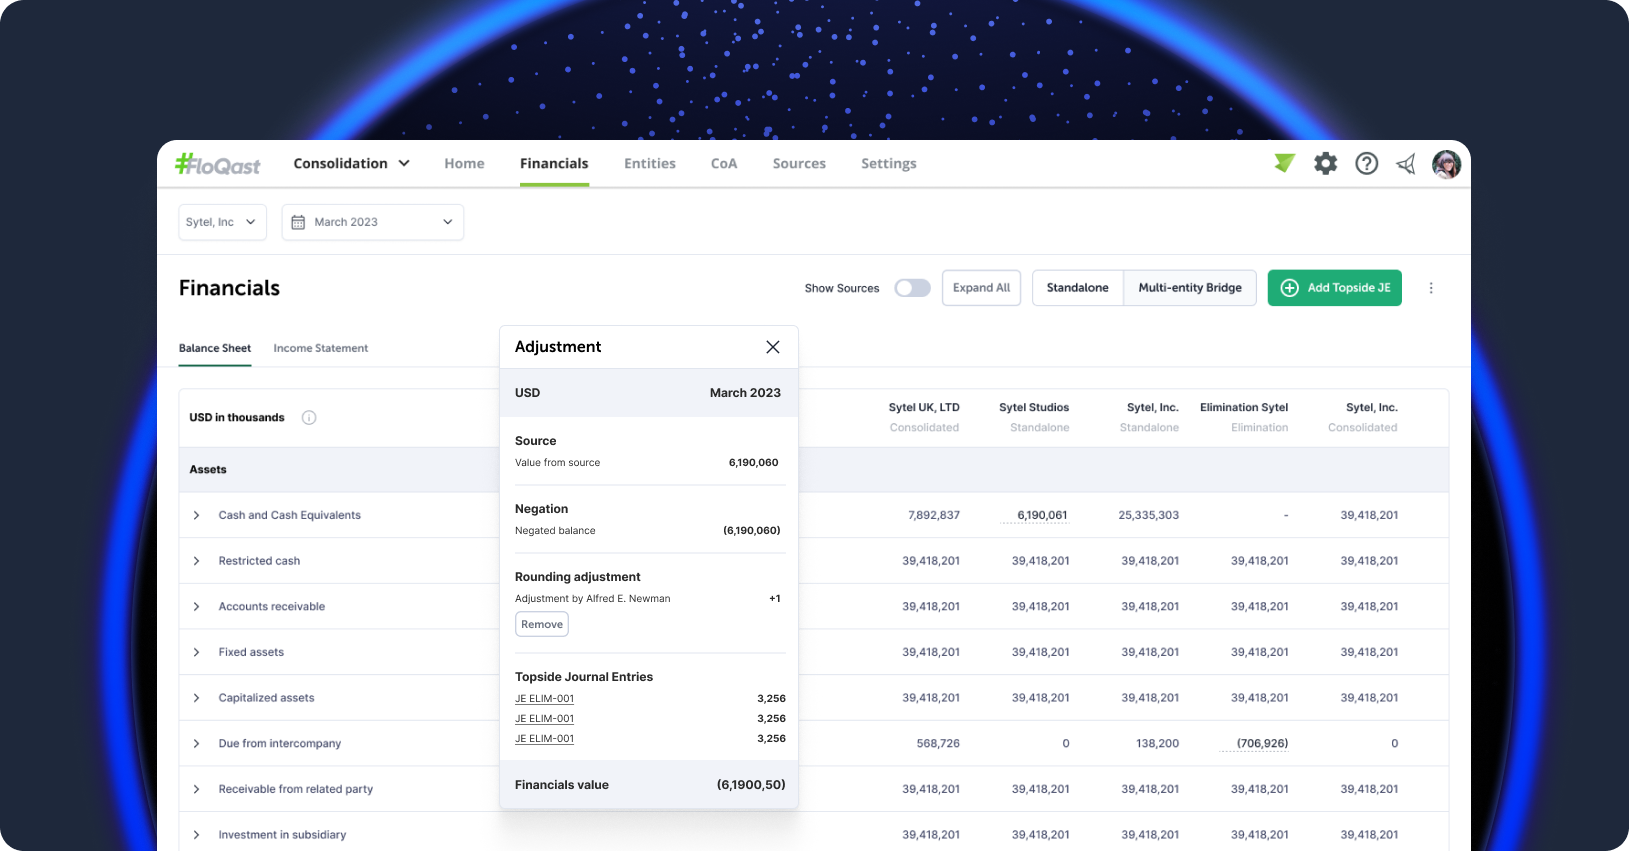The image size is (1629, 851).
Task: Open the Settings tab in navigation
Action: click(x=889, y=164)
